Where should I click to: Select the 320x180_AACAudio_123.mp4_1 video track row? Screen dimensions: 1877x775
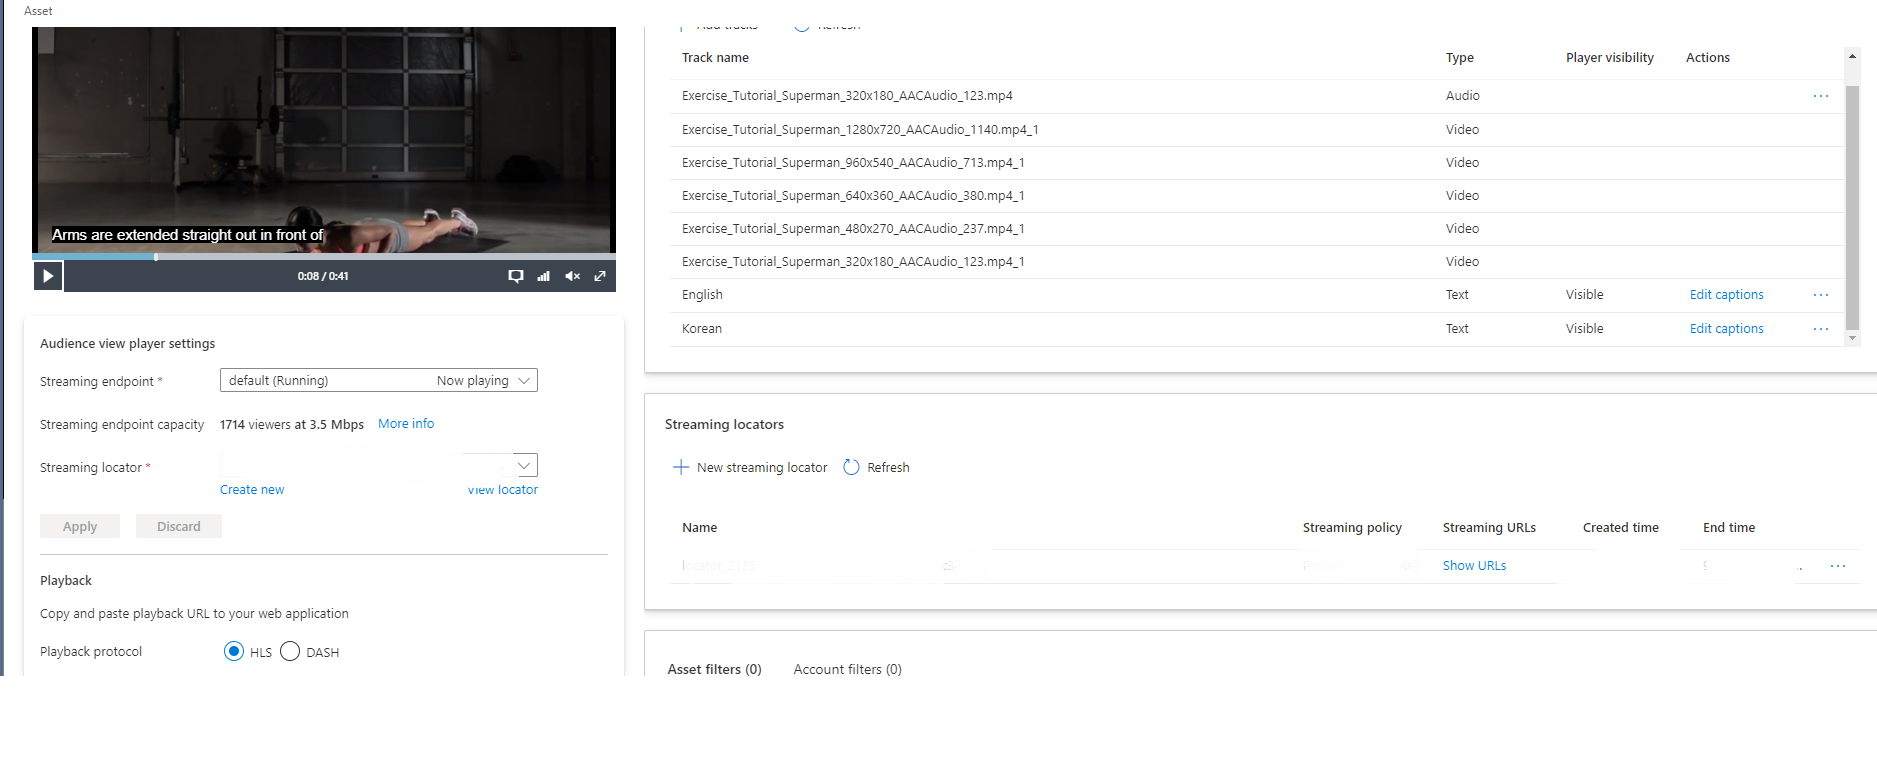(x=1256, y=262)
